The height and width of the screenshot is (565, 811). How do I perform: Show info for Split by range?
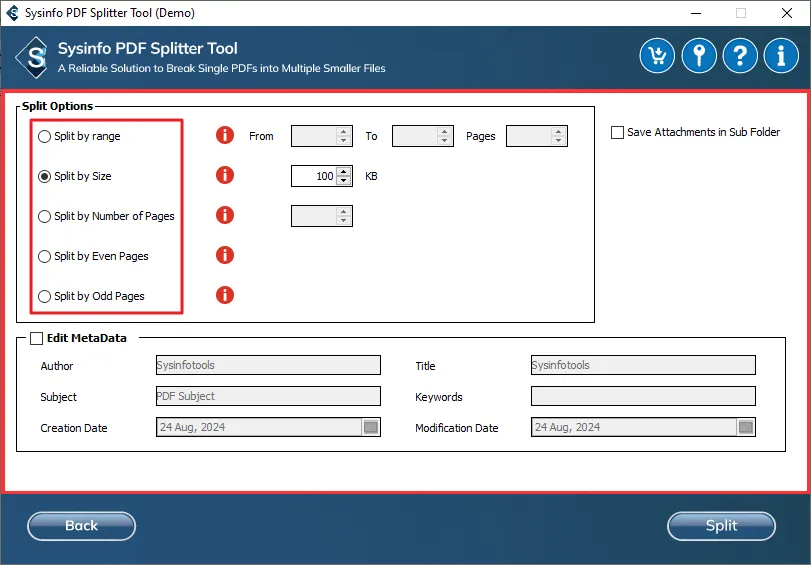[224, 135]
